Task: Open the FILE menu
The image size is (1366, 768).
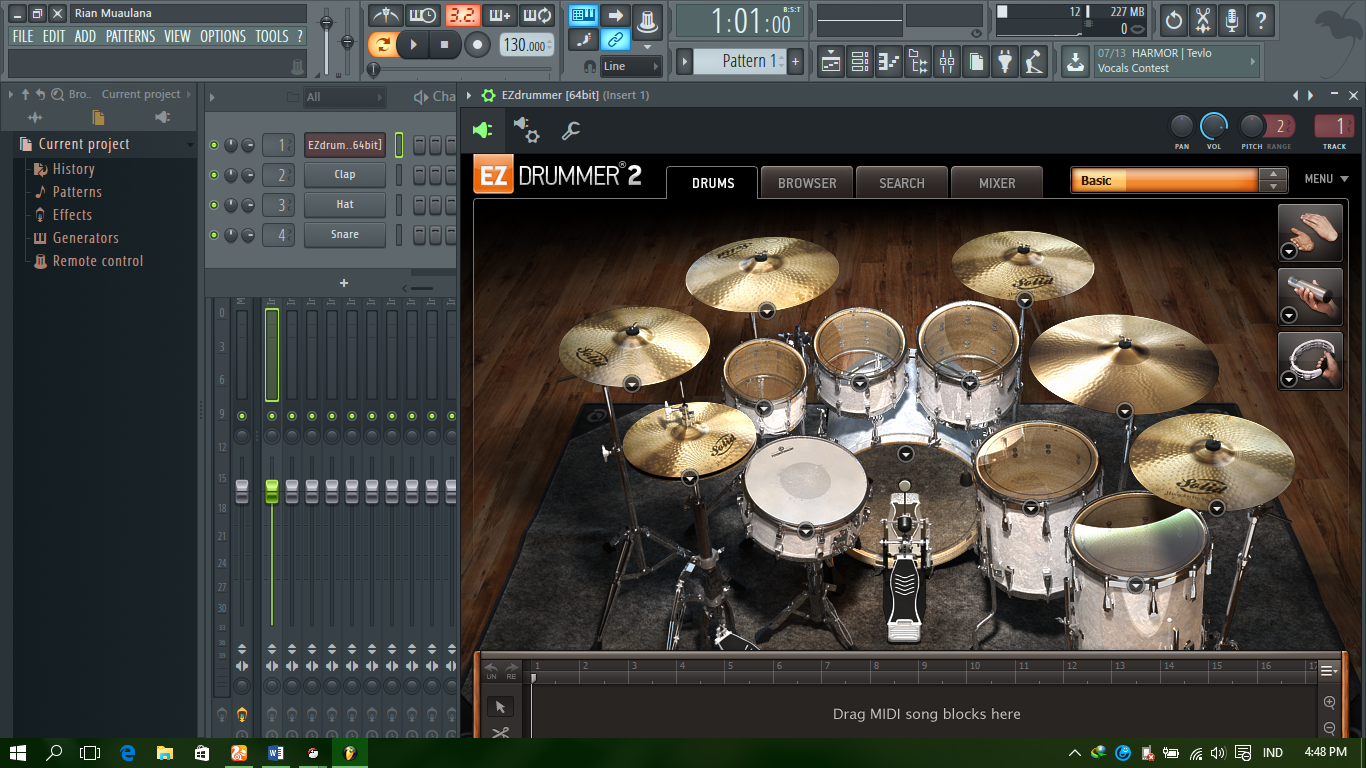Action: 23,36
